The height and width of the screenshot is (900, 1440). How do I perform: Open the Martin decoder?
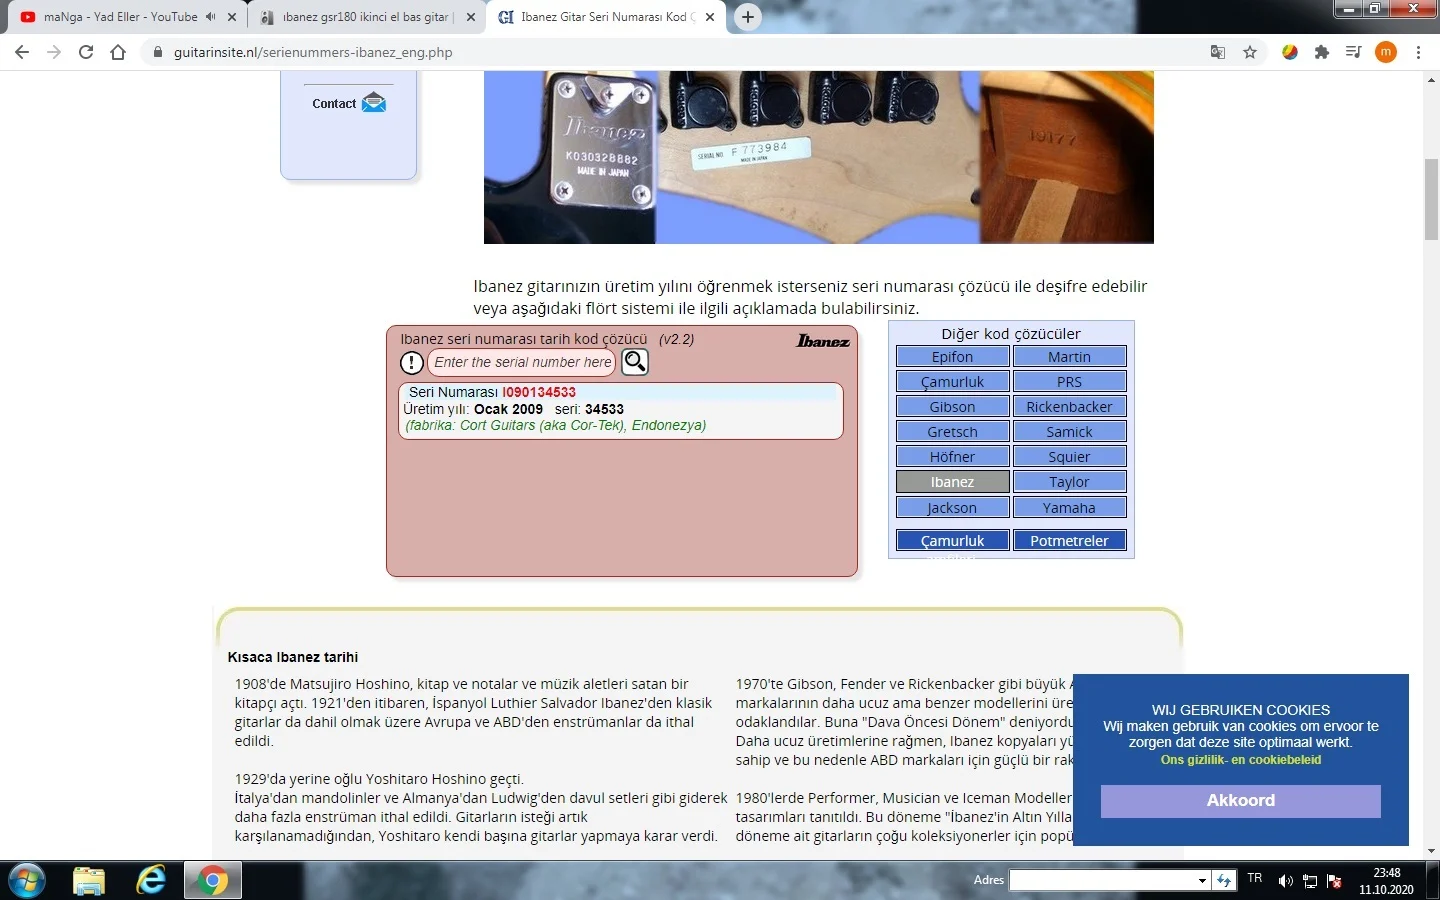click(1069, 357)
